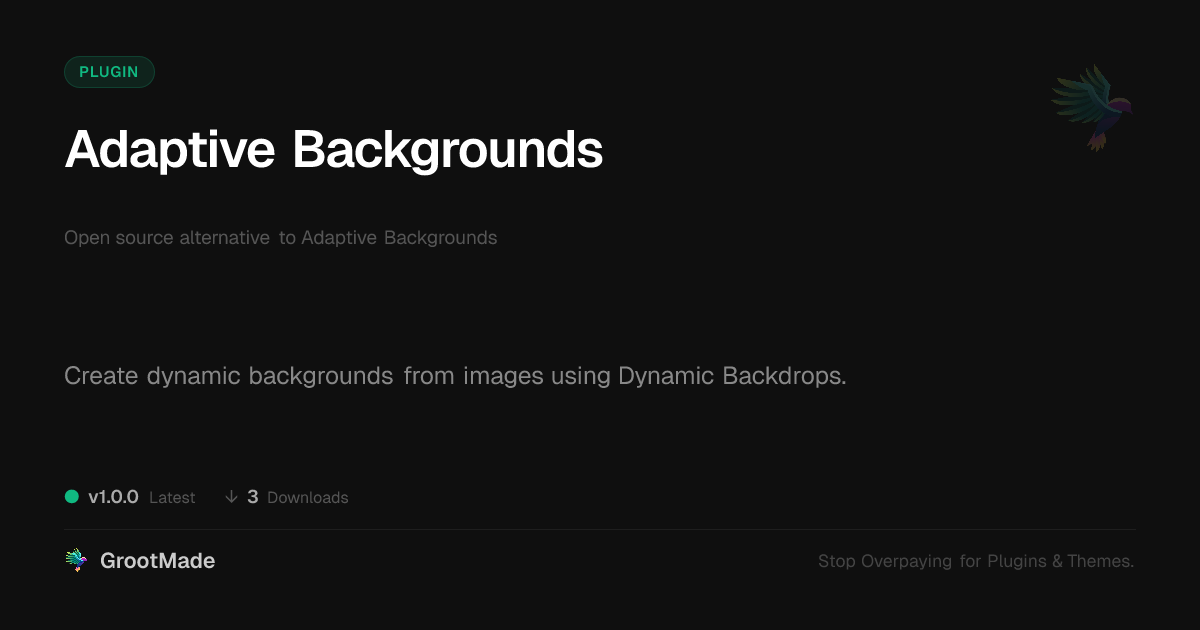The image size is (1200, 630).
Task: Click the horizontal divider above the footer
Action: tap(600, 529)
